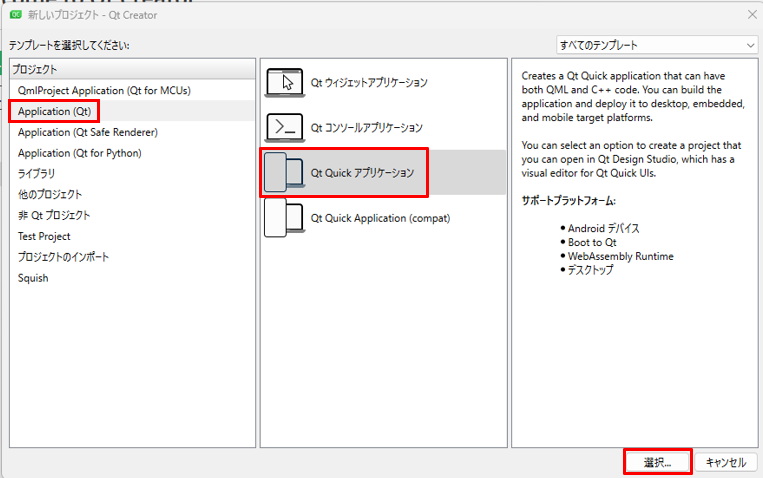This screenshot has height=478, width=763.
Task: Select the ライブラリ category
Action: click(x=37, y=174)
